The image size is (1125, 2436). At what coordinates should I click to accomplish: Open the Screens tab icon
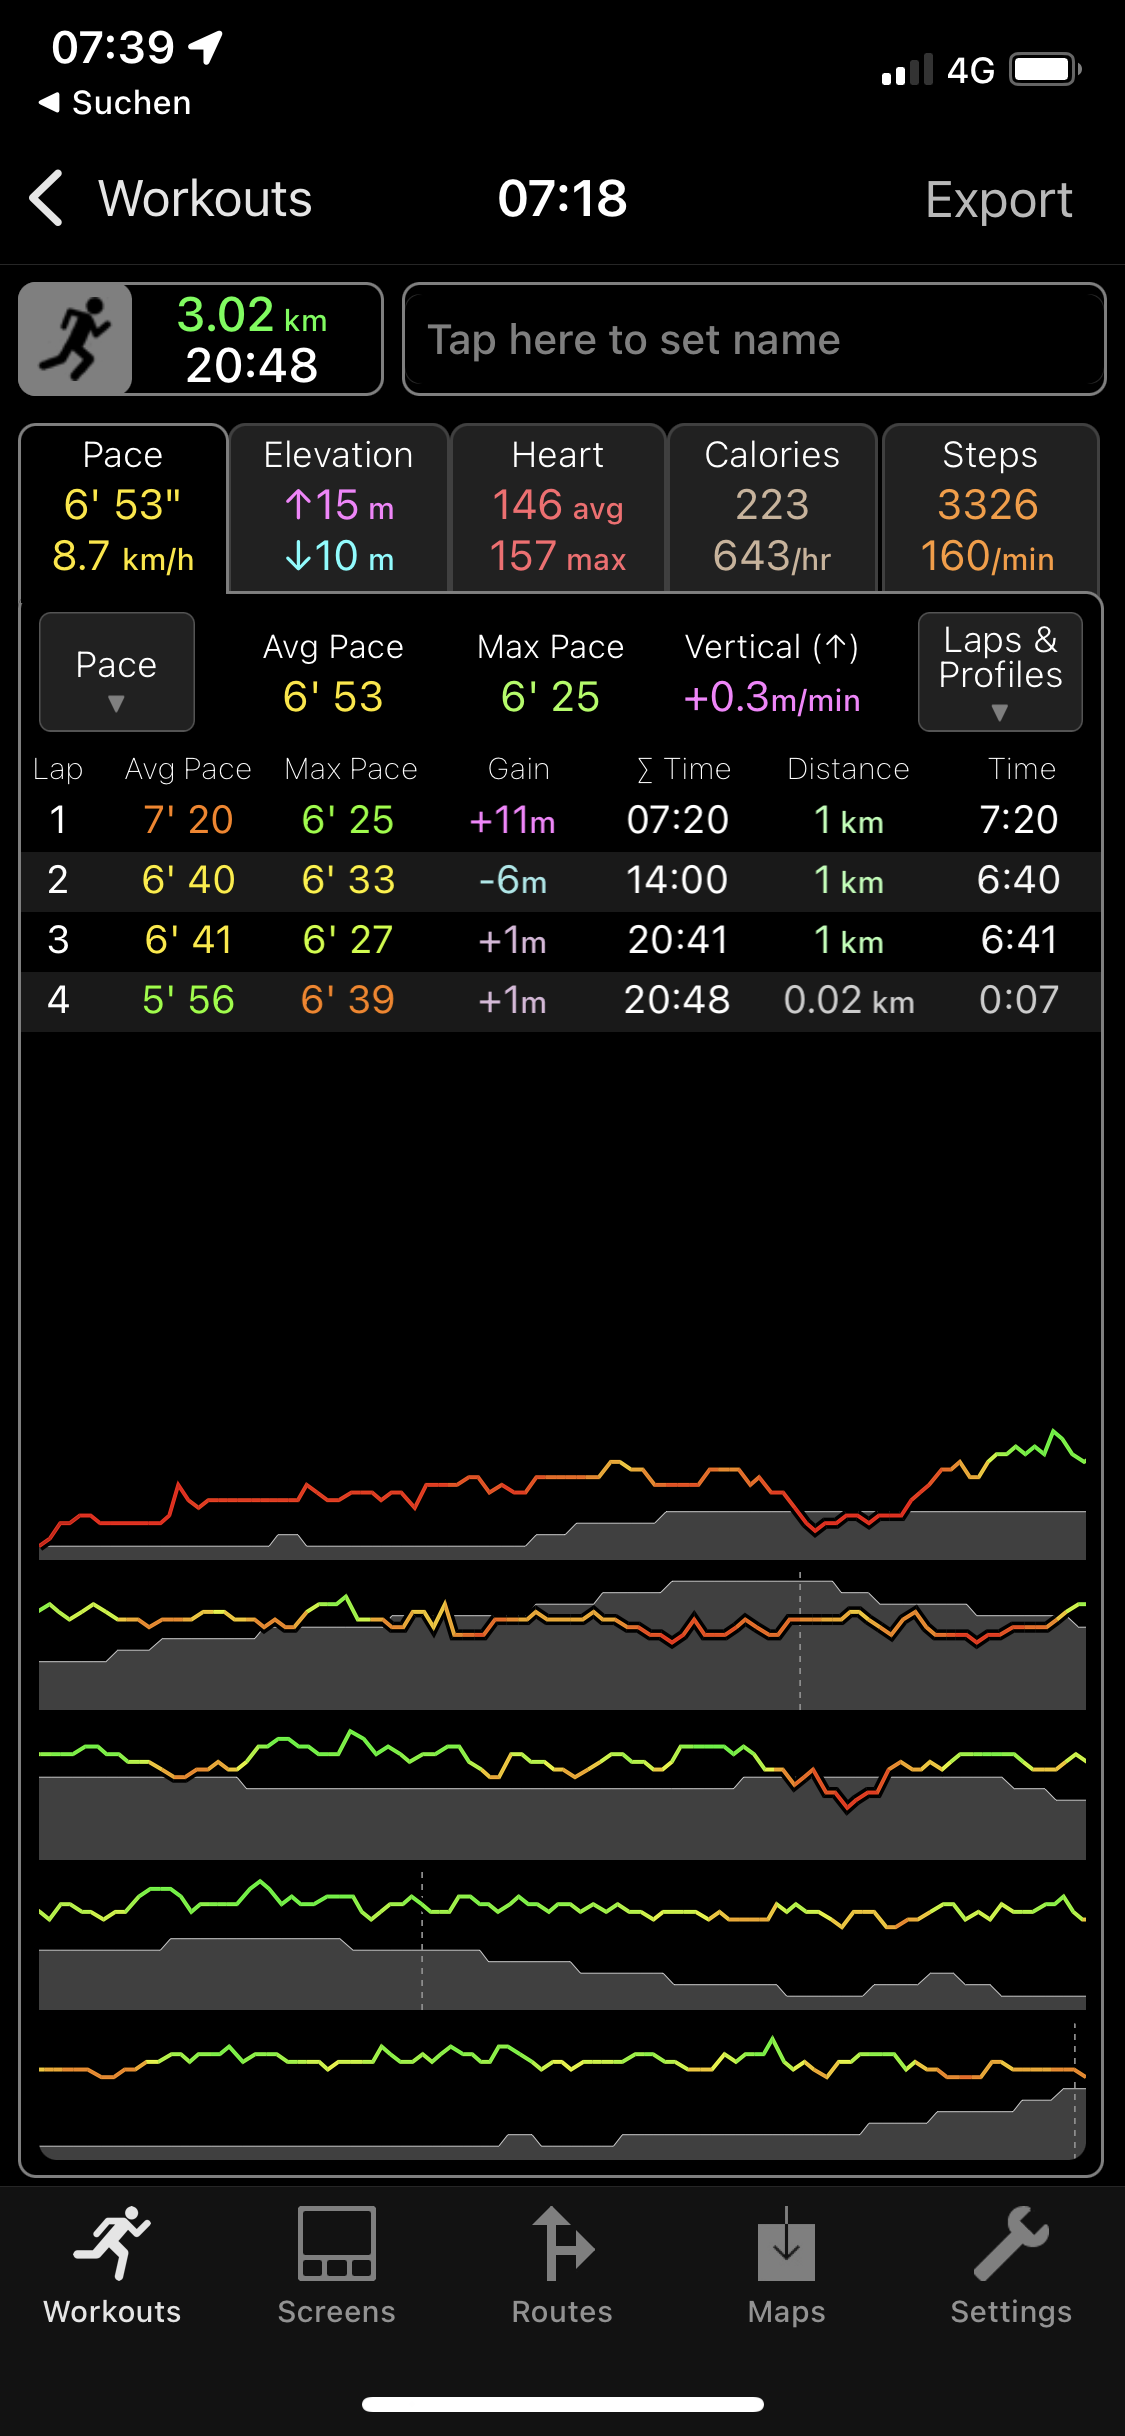click(336, 2245)
